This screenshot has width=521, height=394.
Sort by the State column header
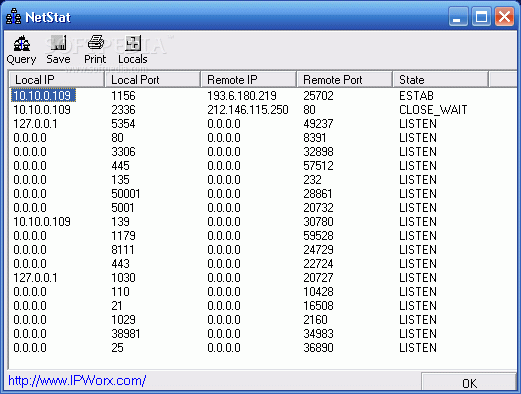coord(440,80)
